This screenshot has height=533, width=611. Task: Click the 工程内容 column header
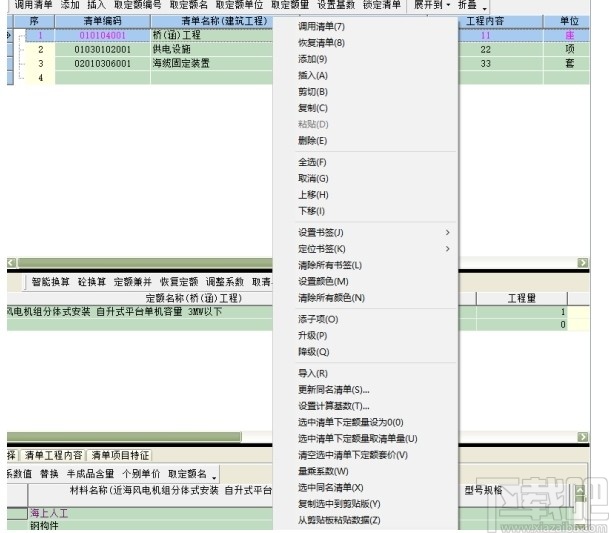(x=485, y=21)
